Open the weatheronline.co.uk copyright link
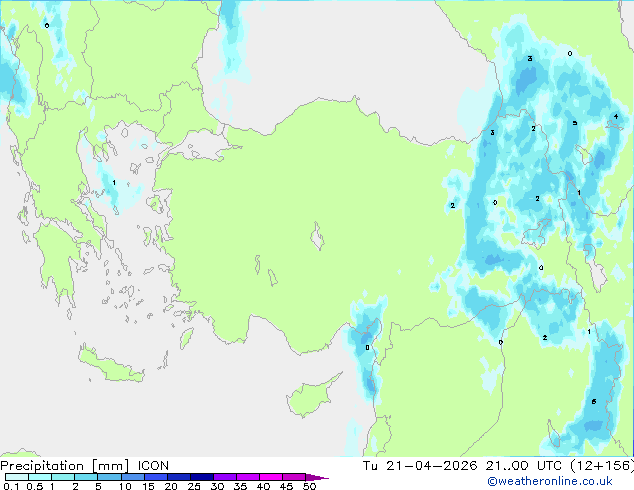Viewport: 634px width, 490px height. click(550, 481)
